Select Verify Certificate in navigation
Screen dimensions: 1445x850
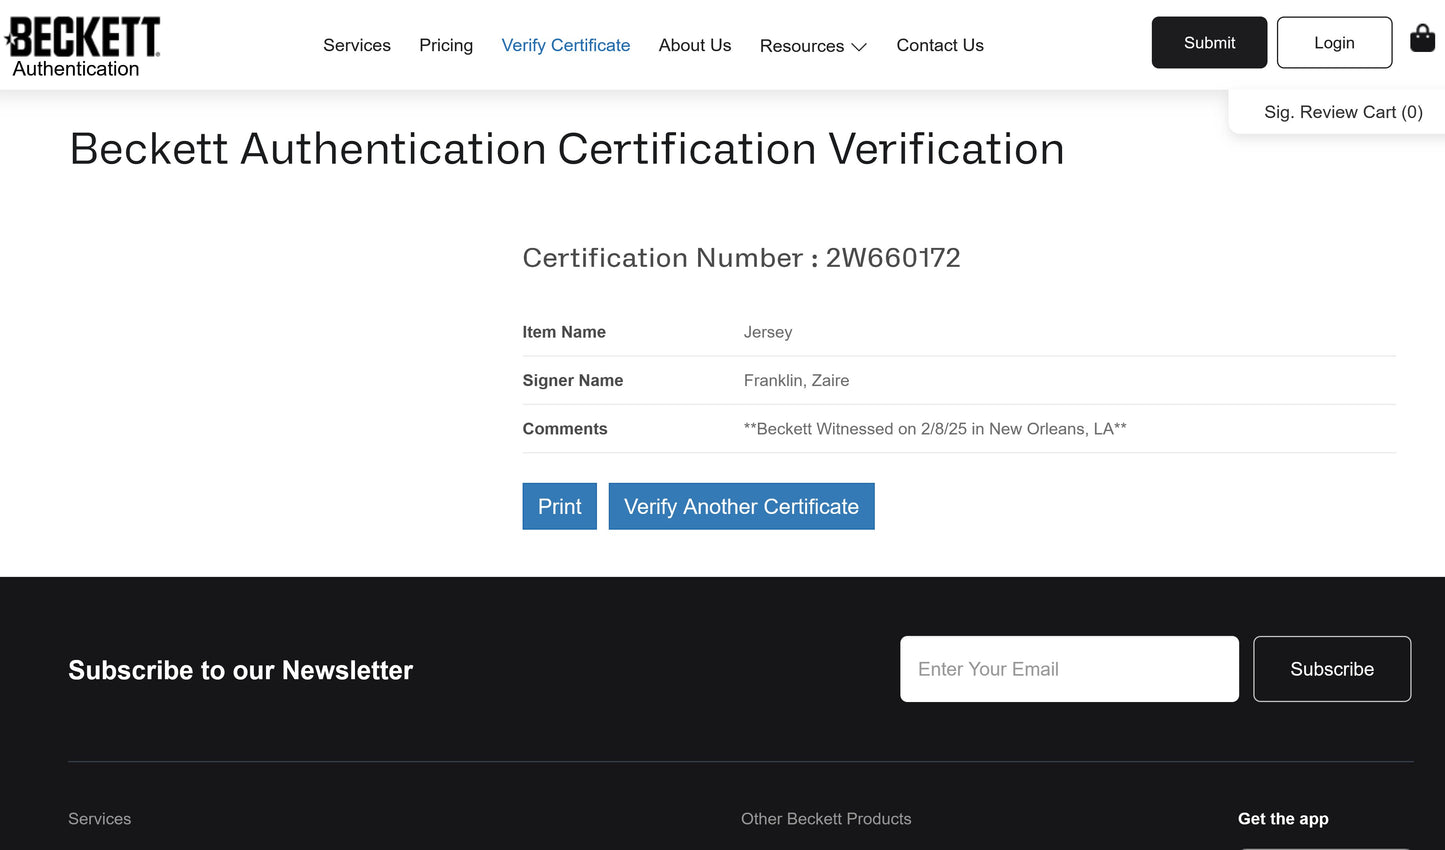(566, 45)
